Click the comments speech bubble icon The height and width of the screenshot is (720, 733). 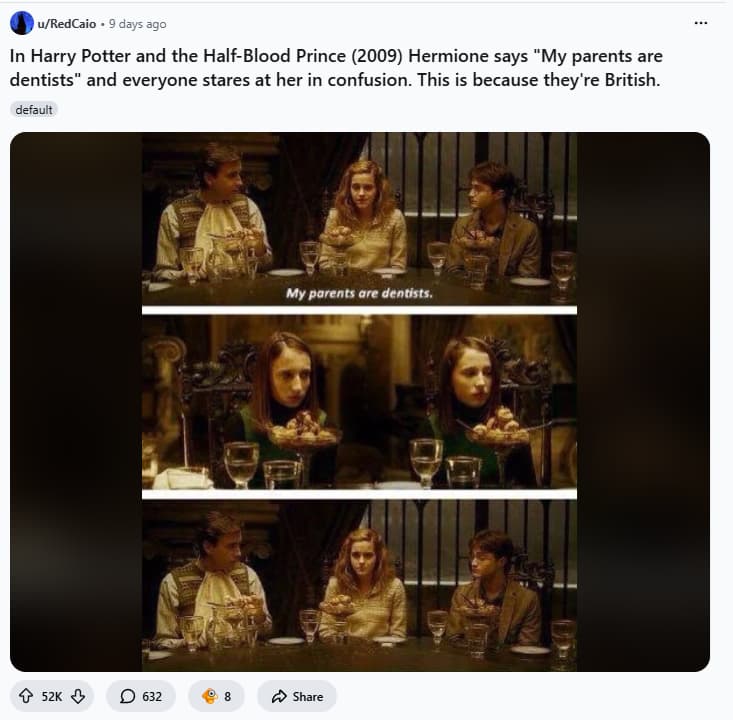[x=127, y=696]
